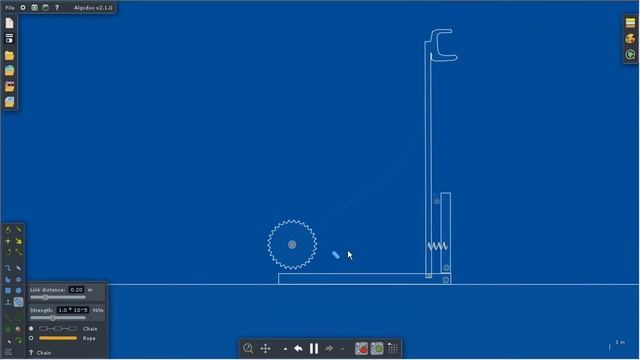Select the Plane tool in the toolbox
The height and width of the screenshot is (360, 640).
tap(8, 302)
